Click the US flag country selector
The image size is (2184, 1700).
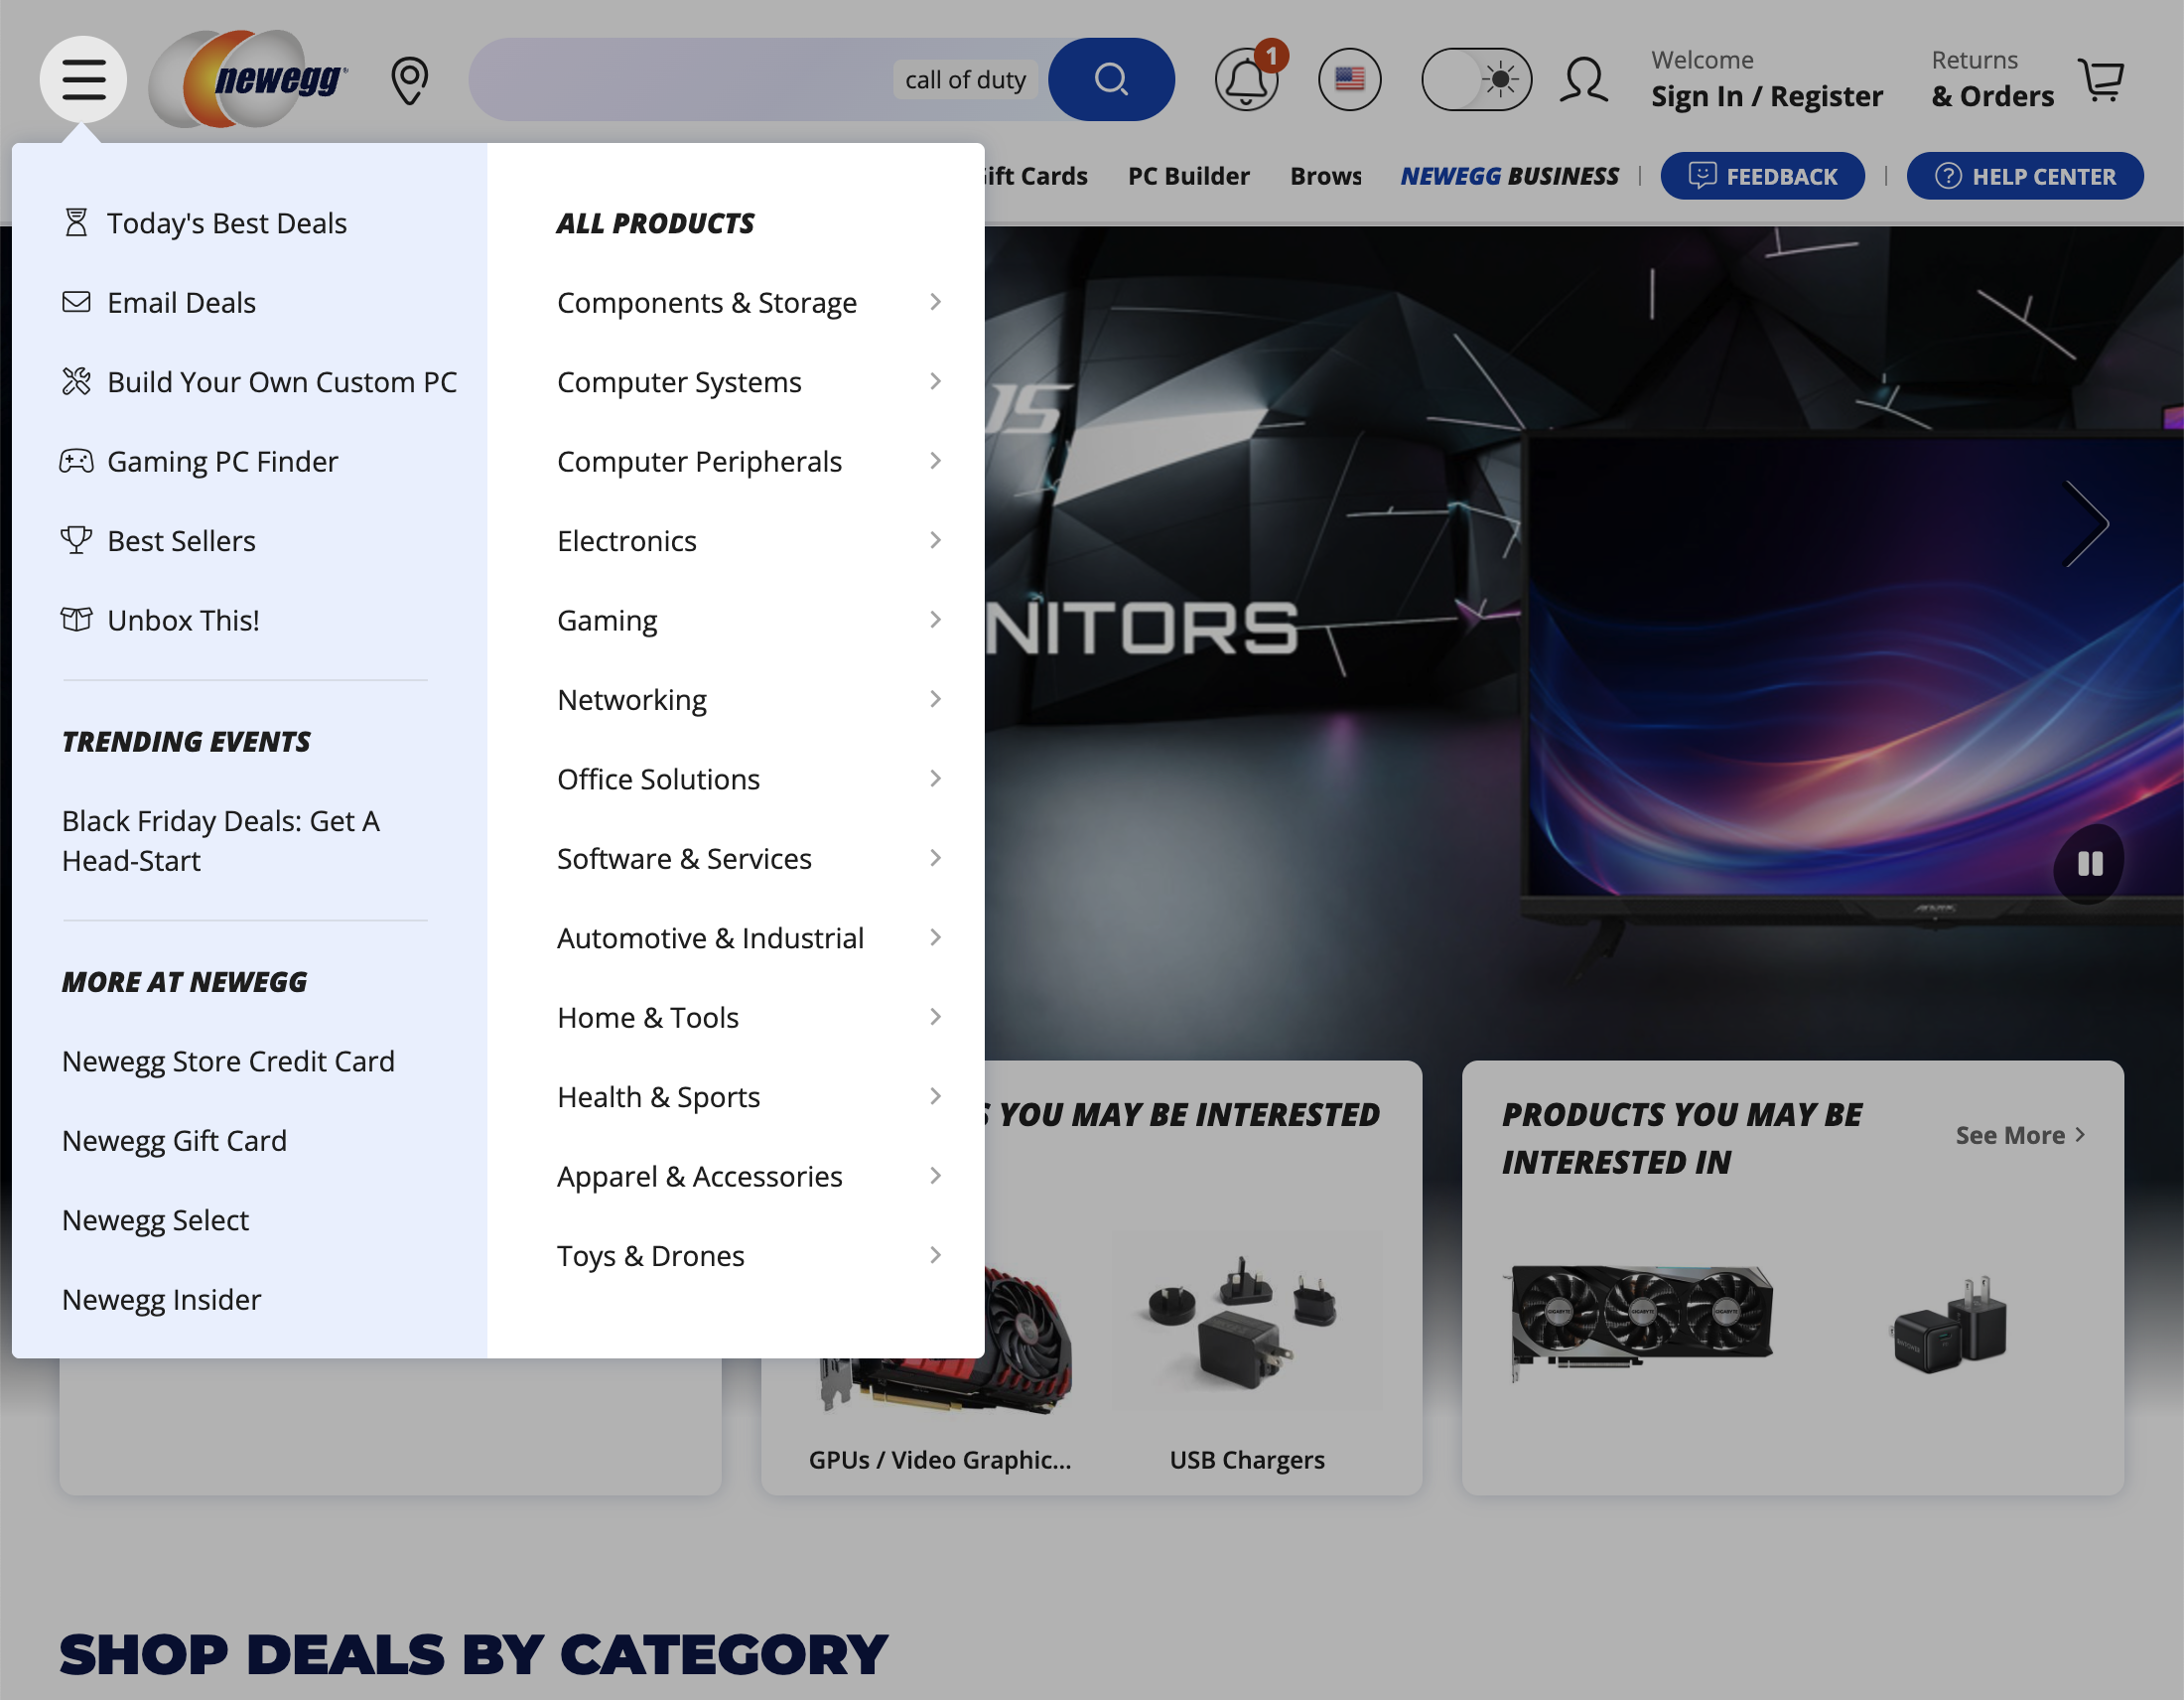coord(1350,78)
